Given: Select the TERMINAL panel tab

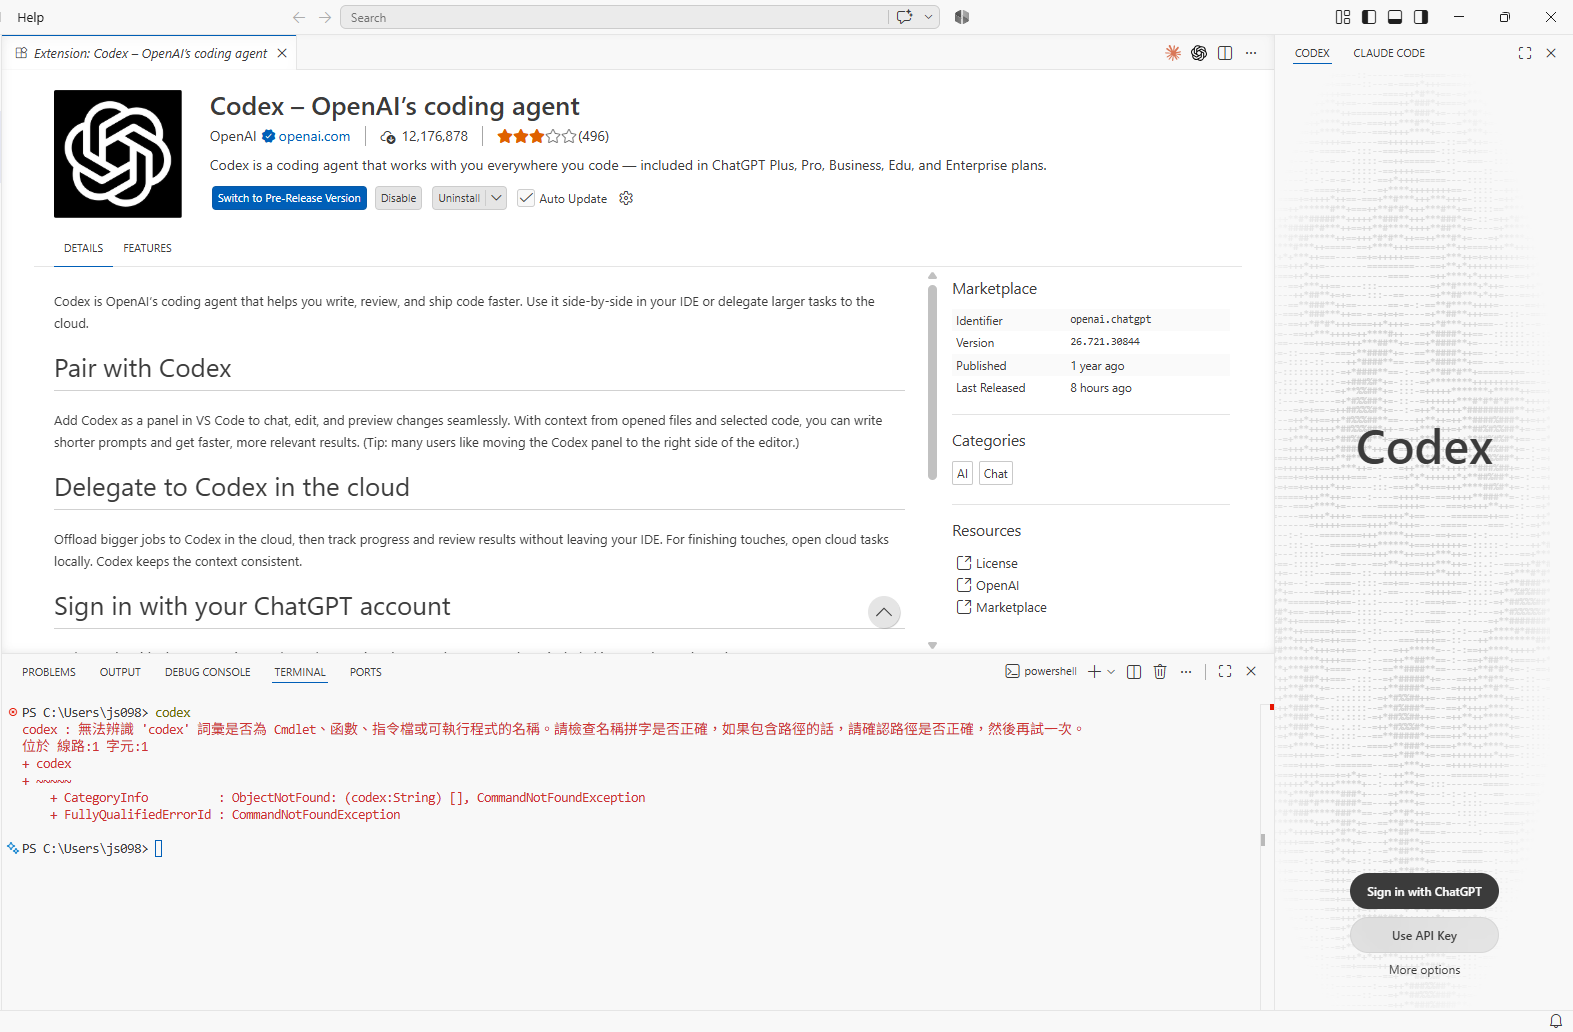Looking at the screenshot, I should pos(300,672).
